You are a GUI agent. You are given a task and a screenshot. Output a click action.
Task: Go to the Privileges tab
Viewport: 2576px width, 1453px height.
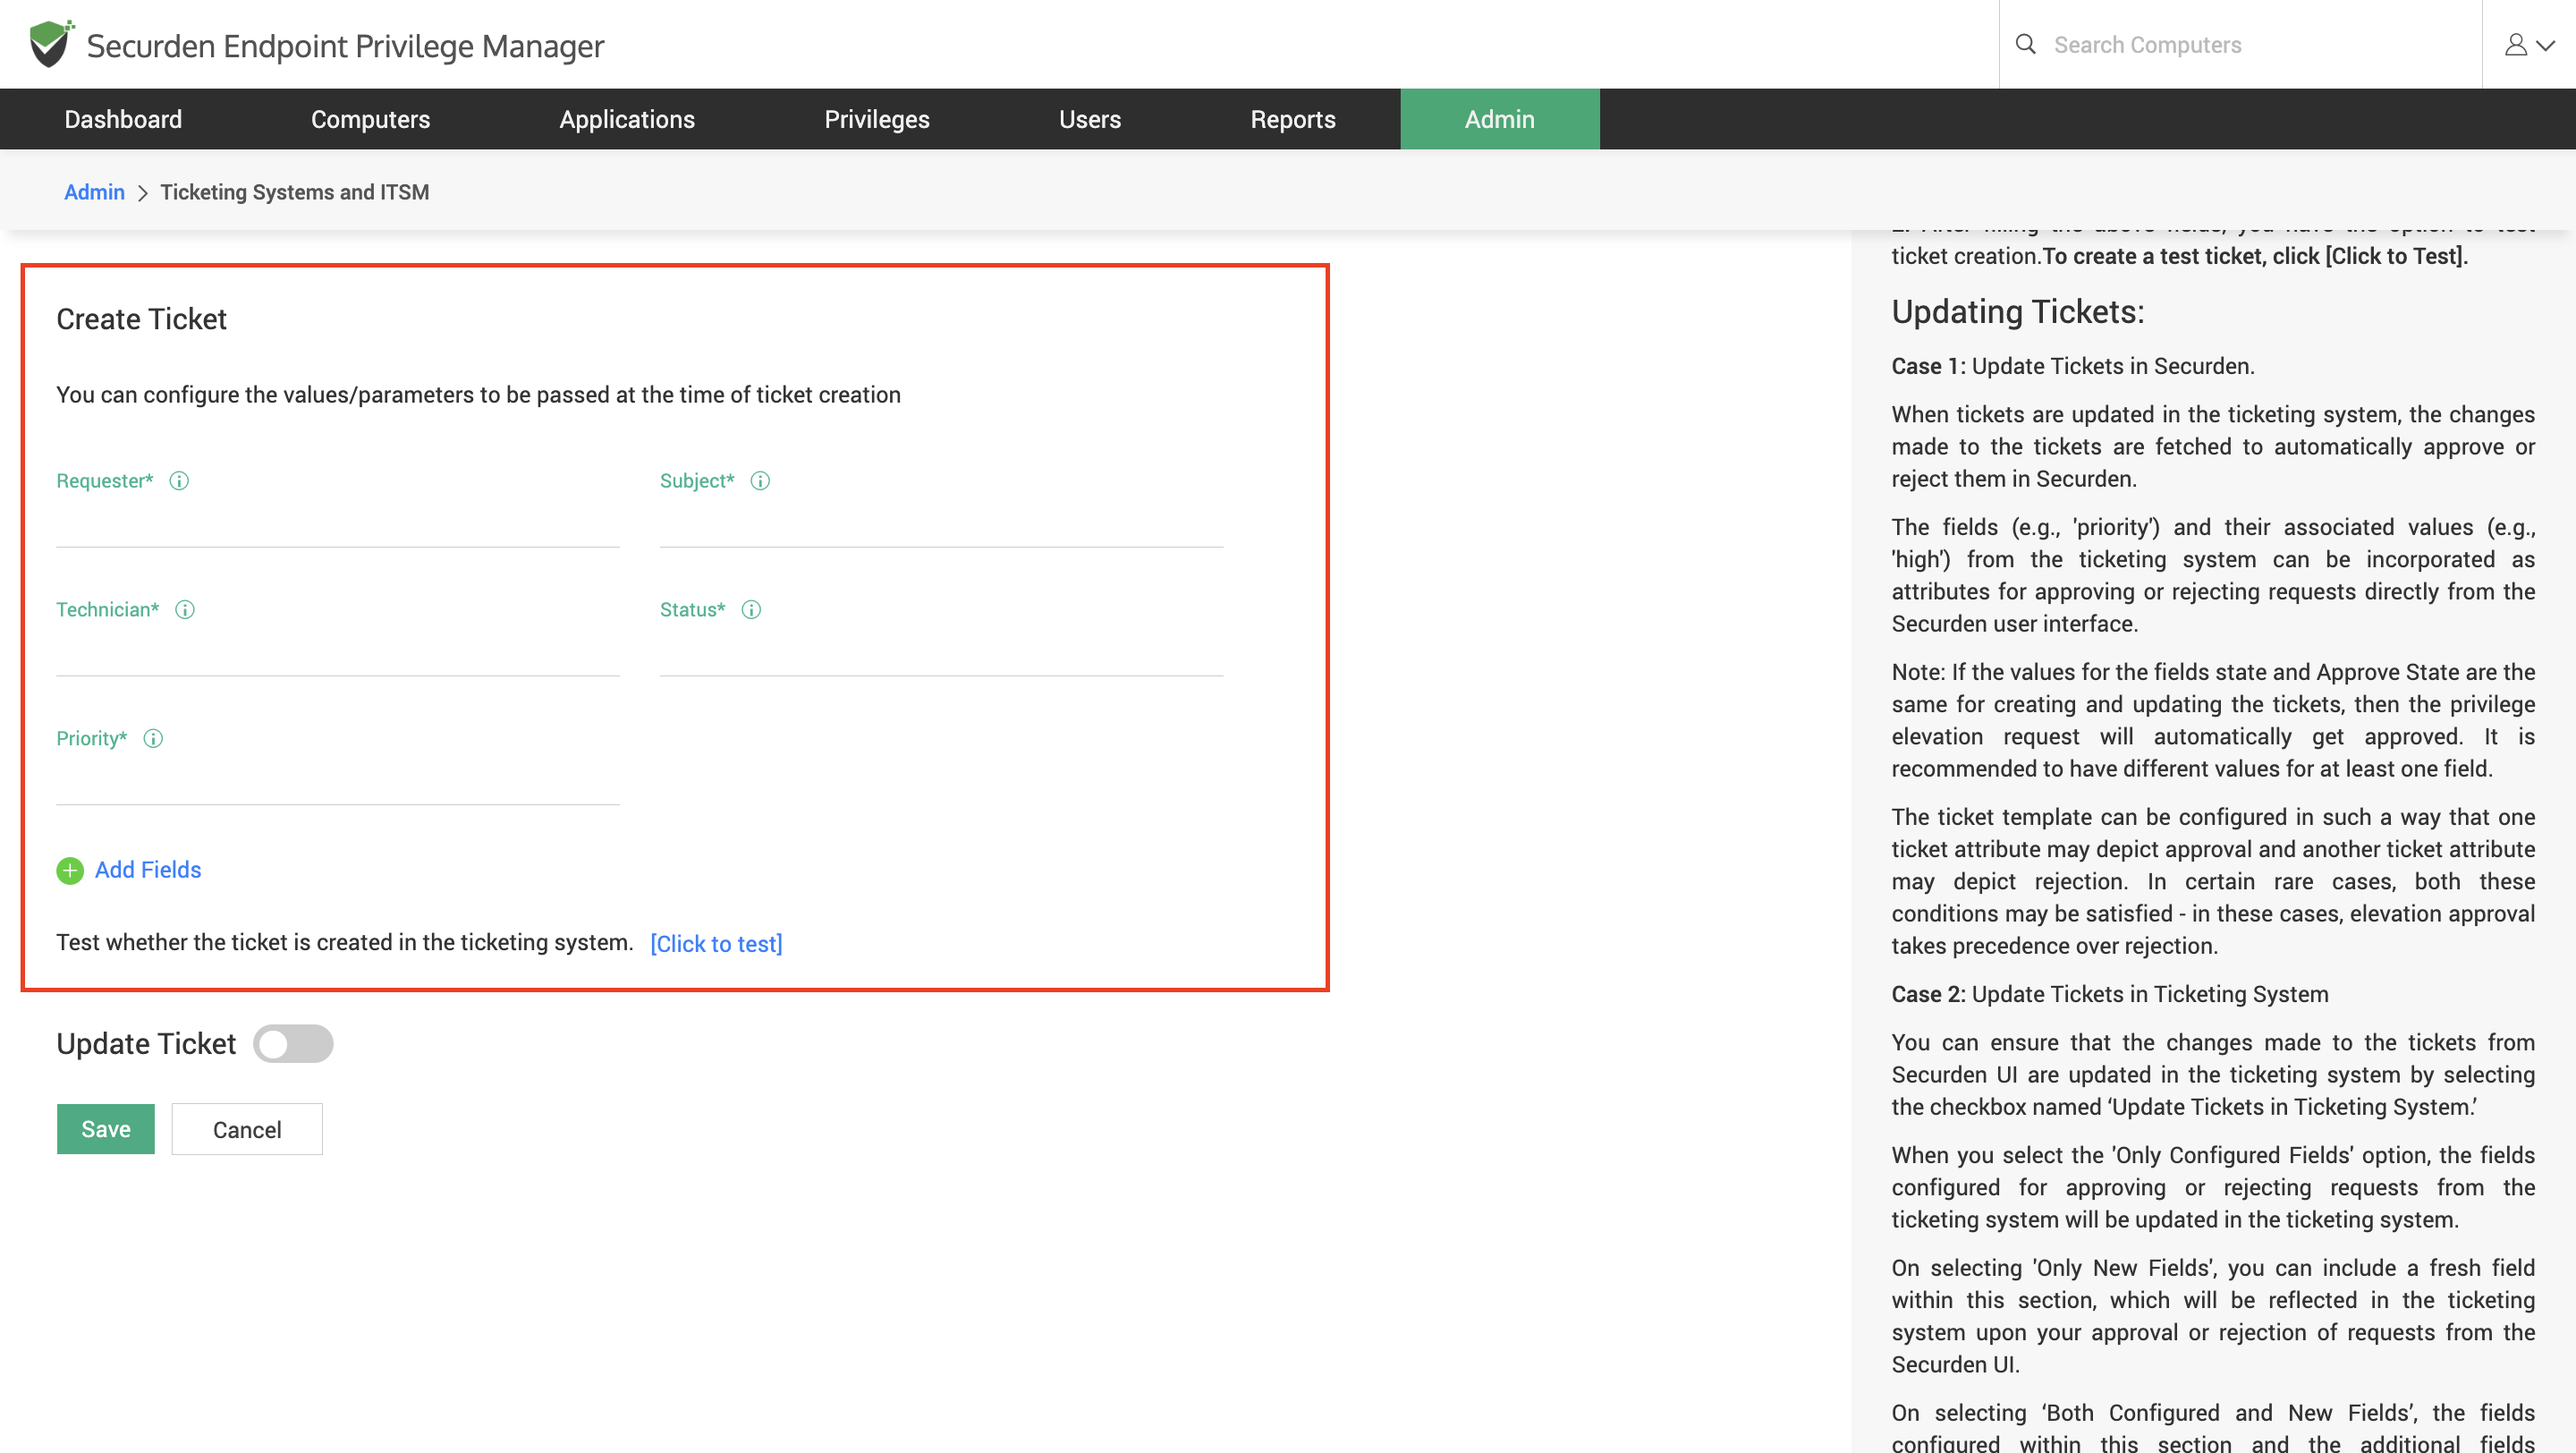(x=877, y=119)
